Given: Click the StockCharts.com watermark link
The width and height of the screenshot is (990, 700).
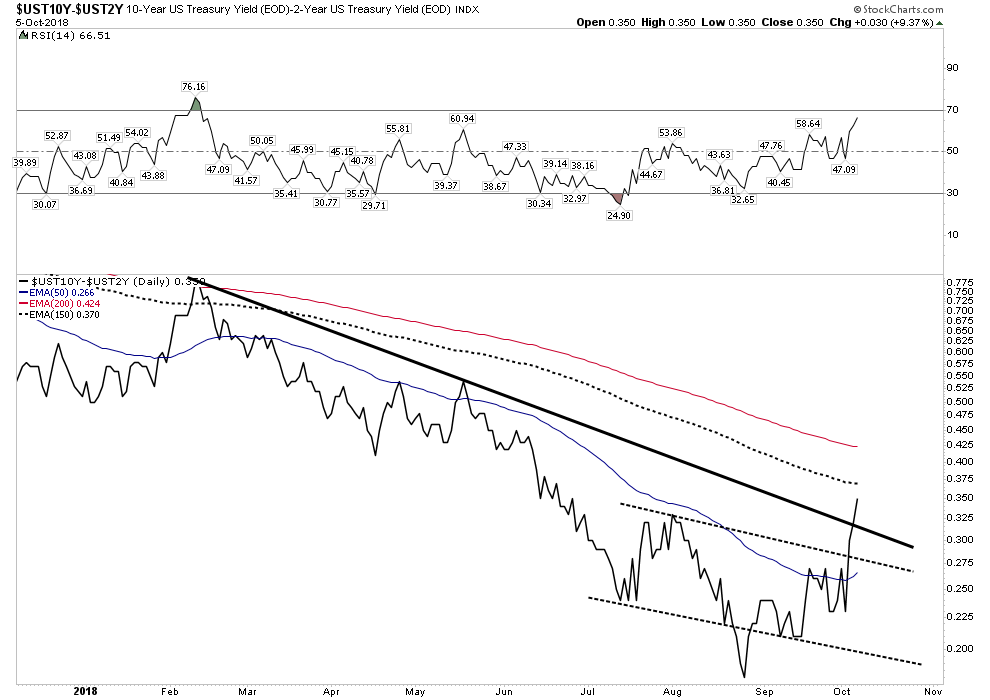Looking at the screenshot, I should pyautogui.click(x=903, y=9).
